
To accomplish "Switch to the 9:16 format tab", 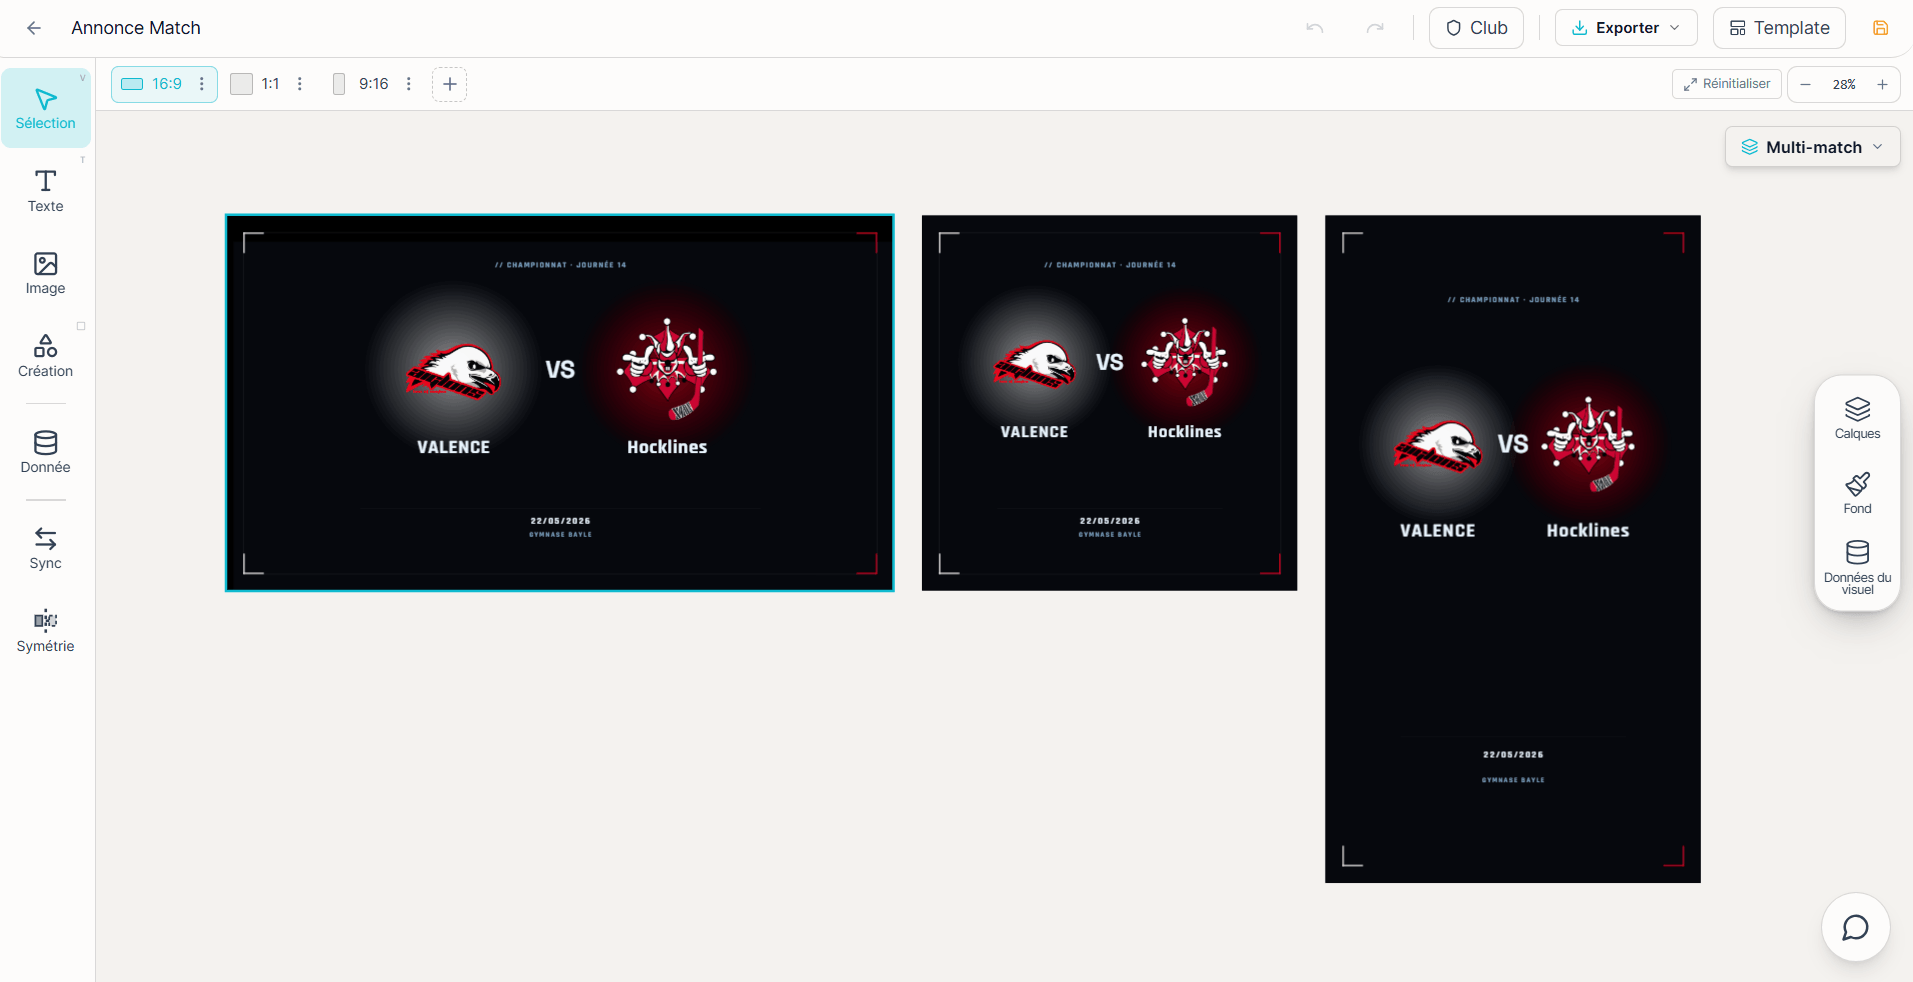I will (x=361, y=84).
